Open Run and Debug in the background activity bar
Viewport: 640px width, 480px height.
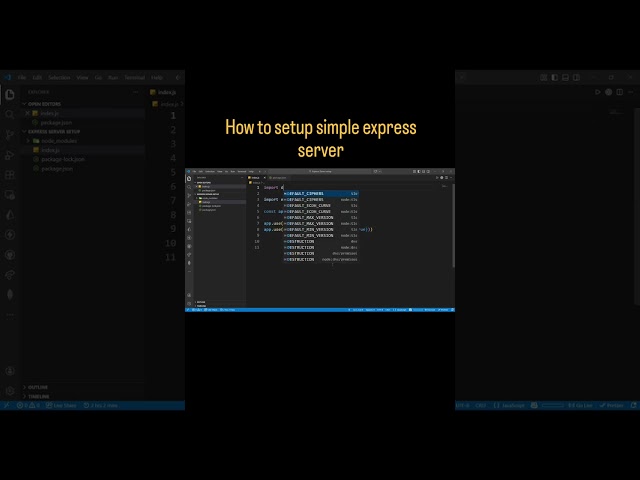[10, 155]
